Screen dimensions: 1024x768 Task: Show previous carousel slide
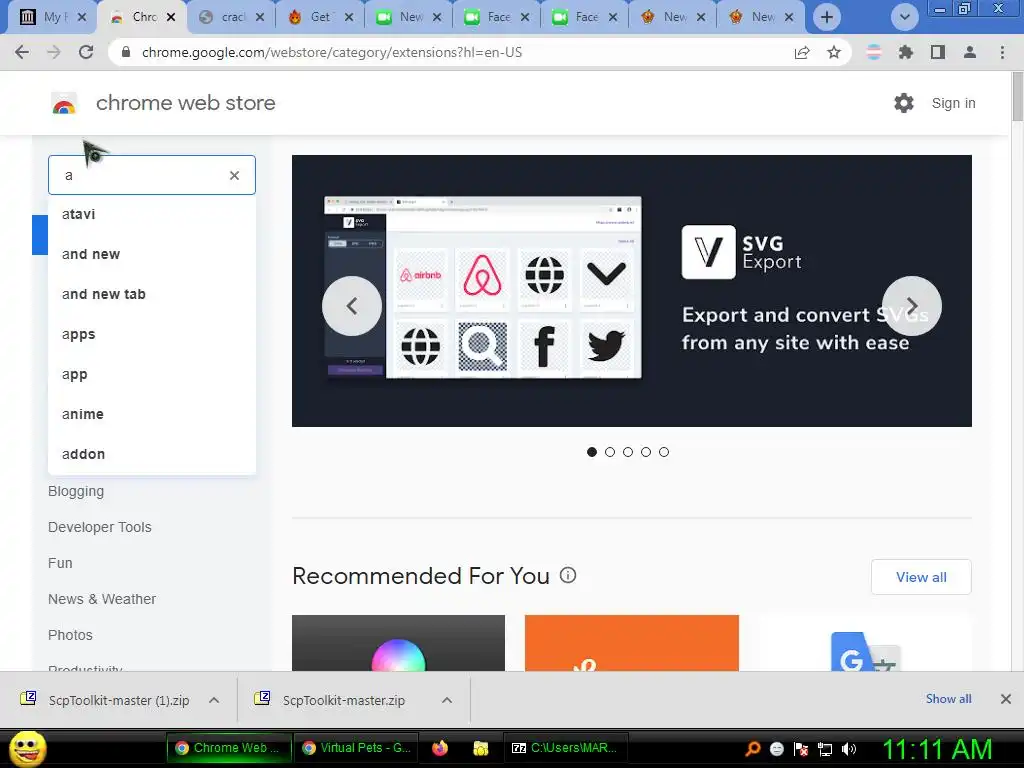pos(351,306)
